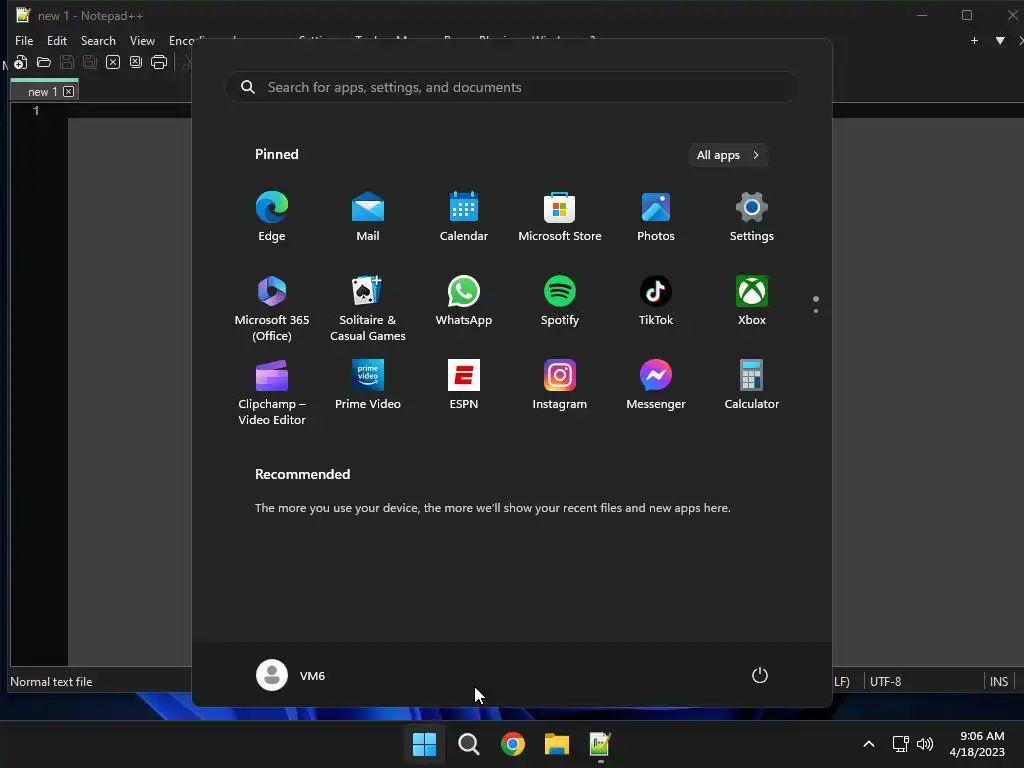Screen dimensions: 1024x768
Task: Close the 'new 1' tab
Action: (x=69, y=91)
